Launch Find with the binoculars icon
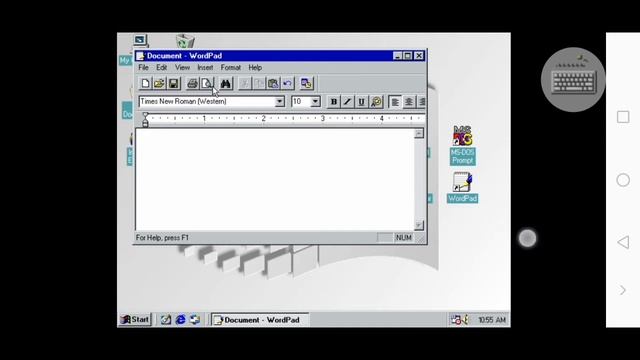The image size is (640, 360). pyautogui.click(x=226, y=84)
